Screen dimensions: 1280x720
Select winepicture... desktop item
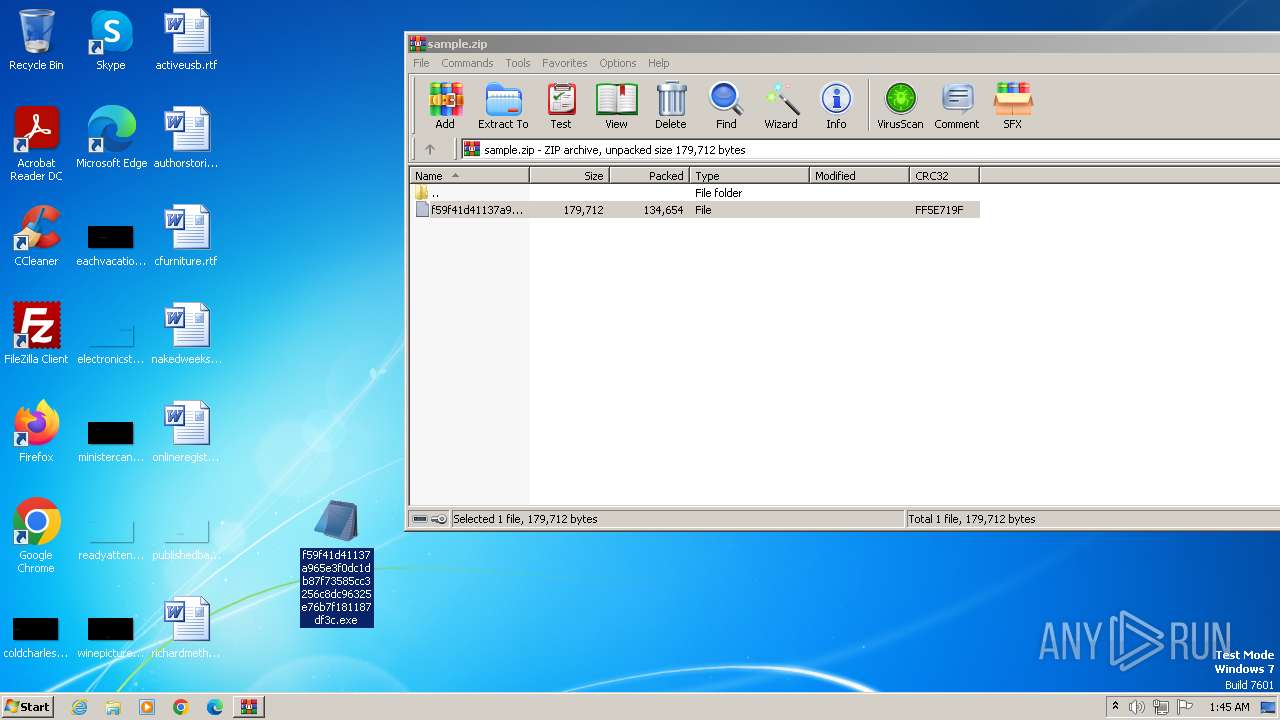110,636
